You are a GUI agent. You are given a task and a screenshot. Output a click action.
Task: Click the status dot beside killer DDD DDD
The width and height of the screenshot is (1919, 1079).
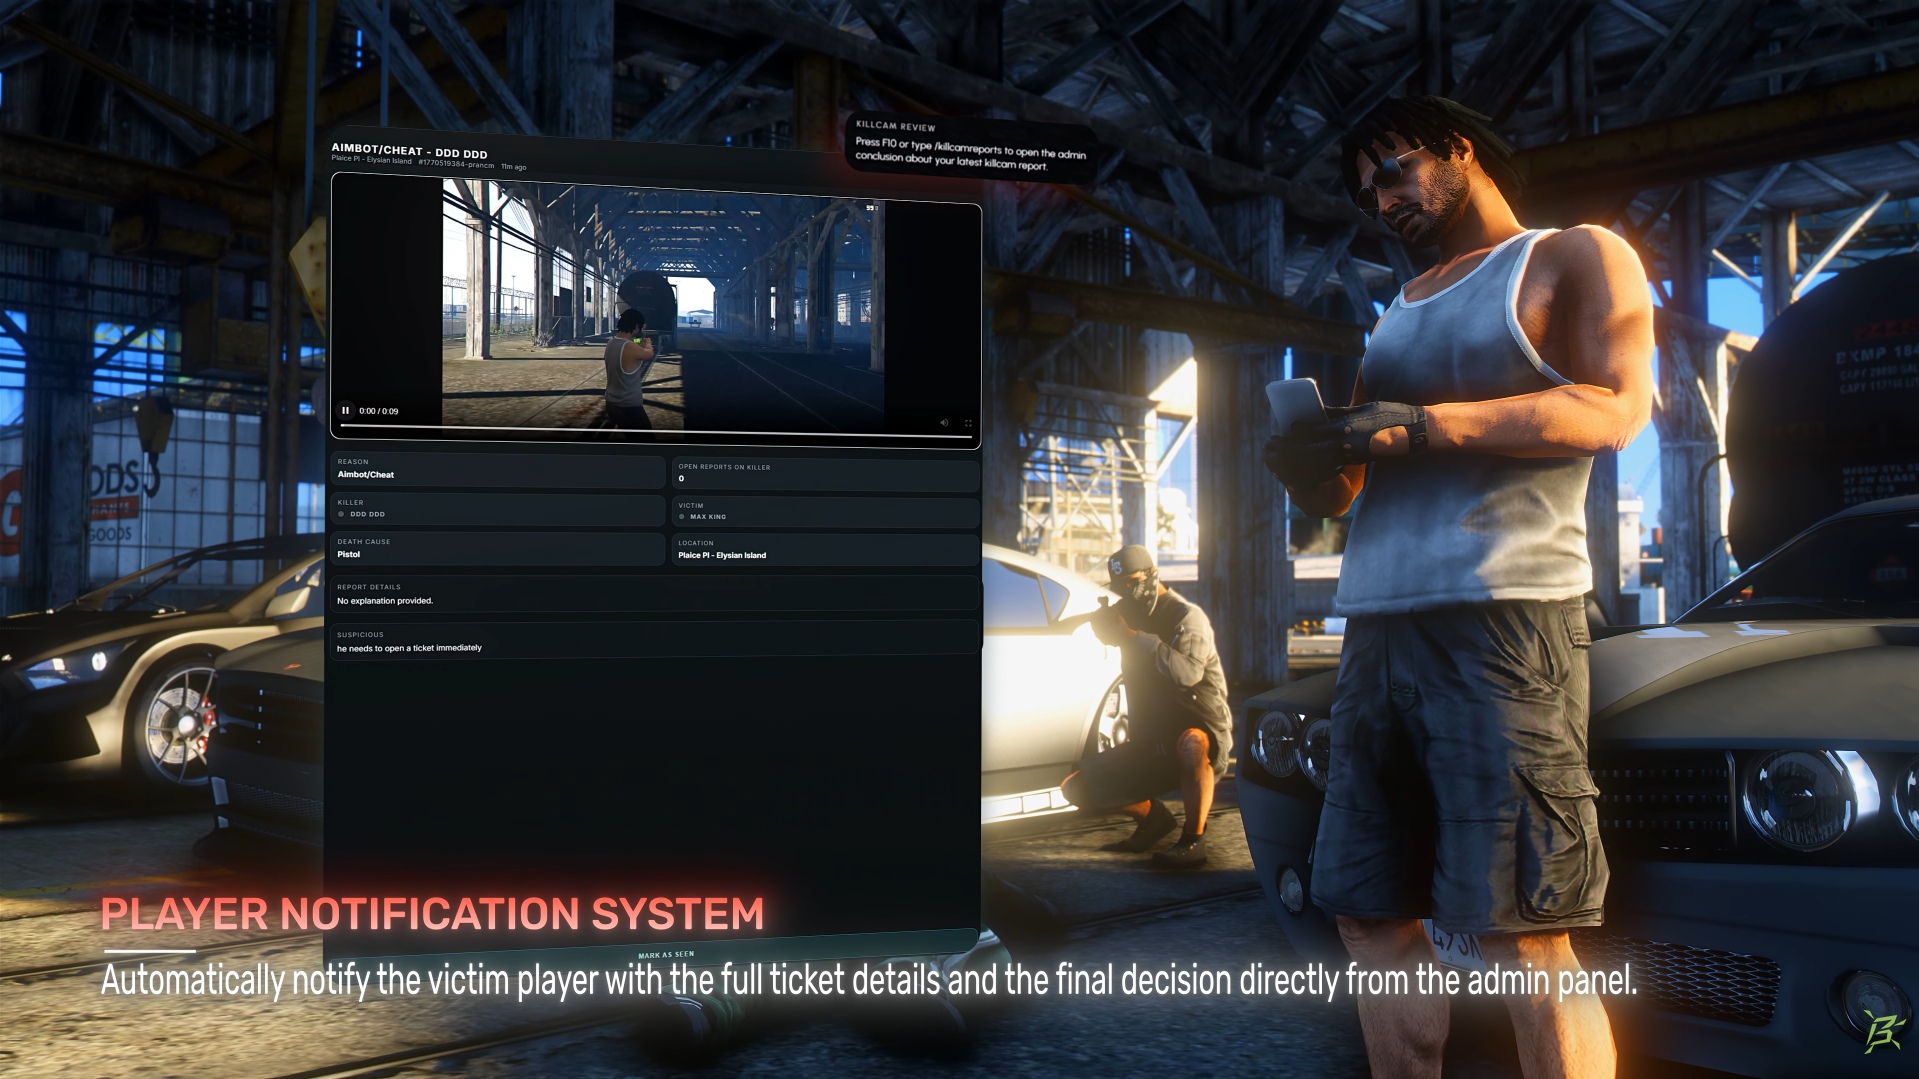tap(341, 514)
